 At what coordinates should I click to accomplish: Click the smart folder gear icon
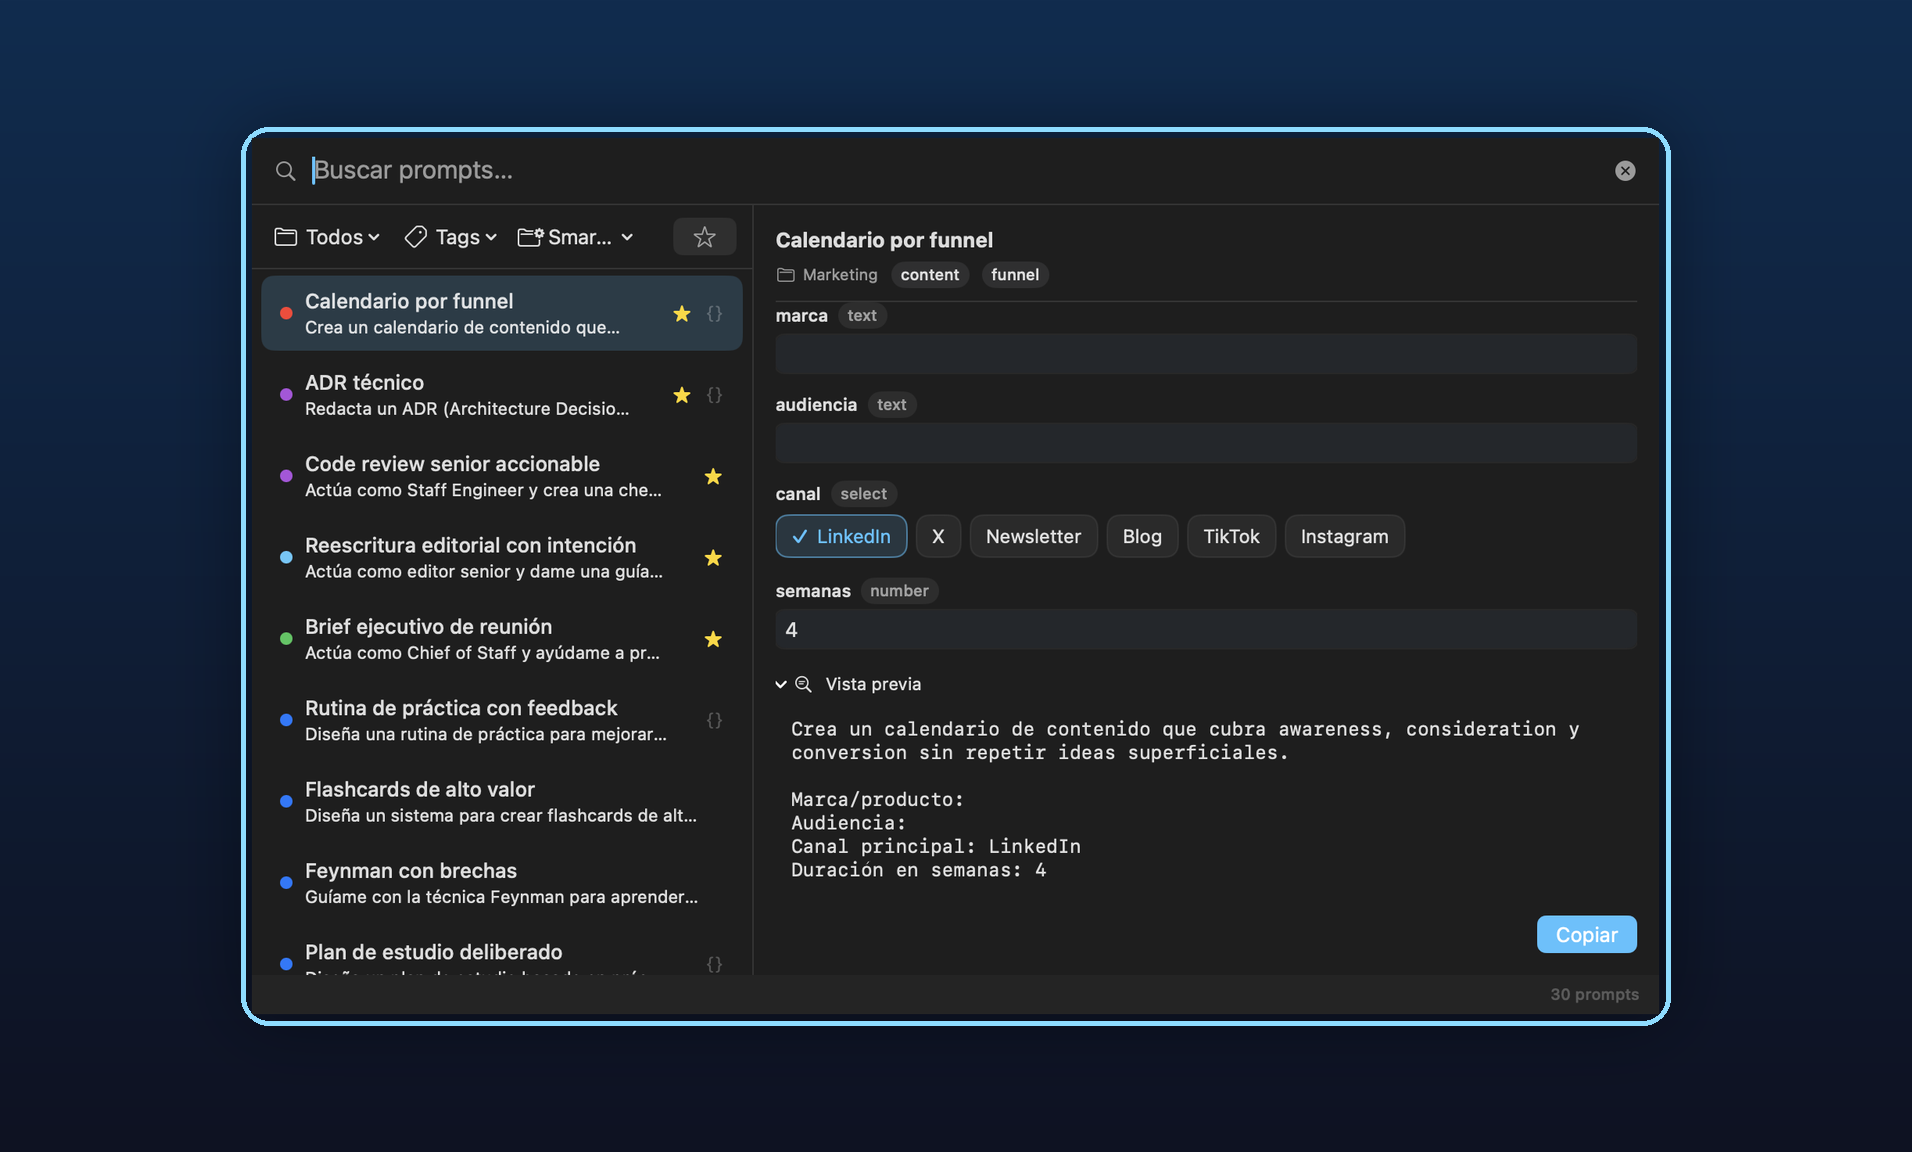point(530,237)
